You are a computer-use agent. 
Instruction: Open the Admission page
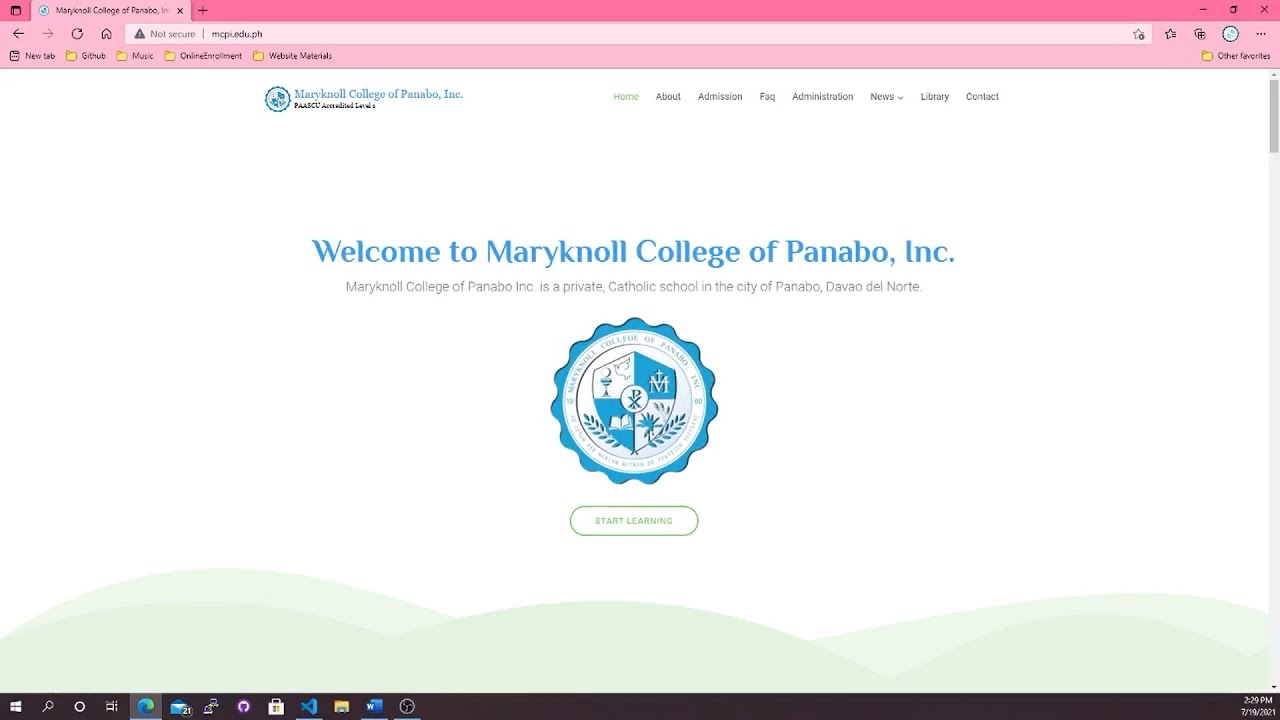[x=720, y=97]
